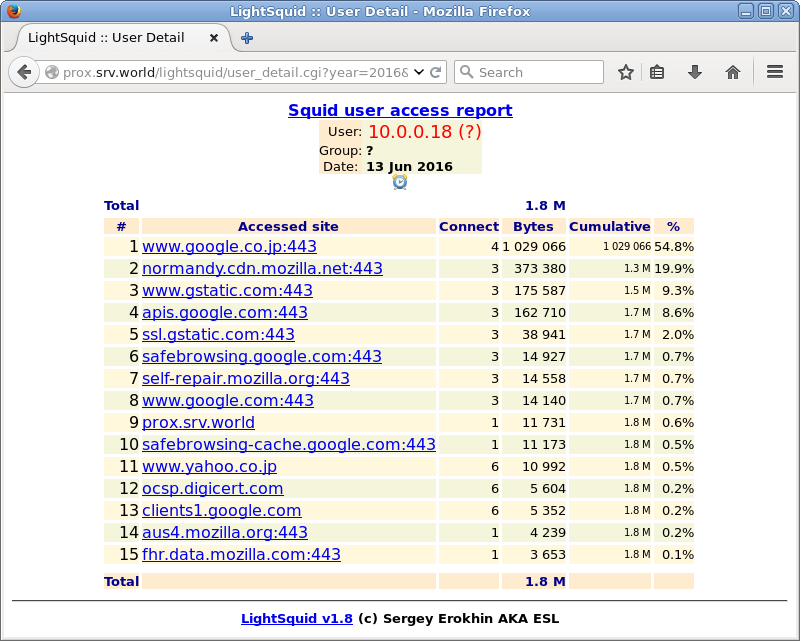The height and width of the screenshot is (641, 800).
Task: Click the bytes value 373 380
Action: [540, 268]
